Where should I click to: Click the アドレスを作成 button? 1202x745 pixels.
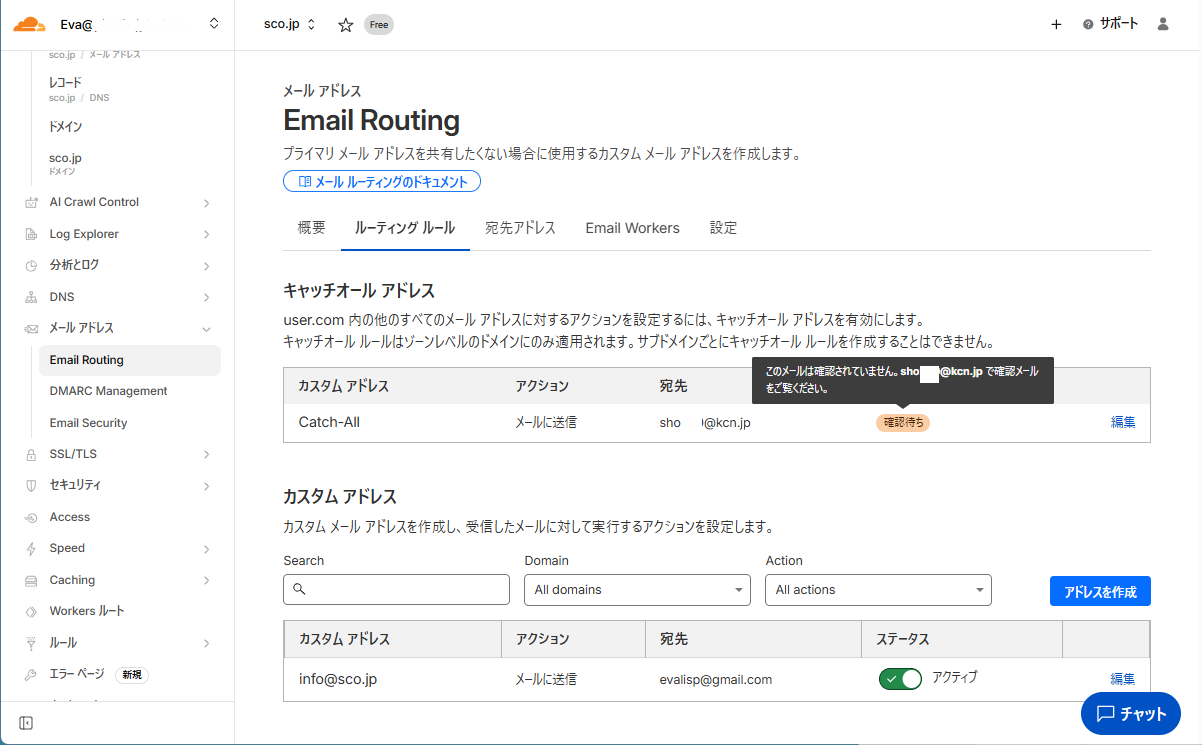click(x=1100, y=591)
